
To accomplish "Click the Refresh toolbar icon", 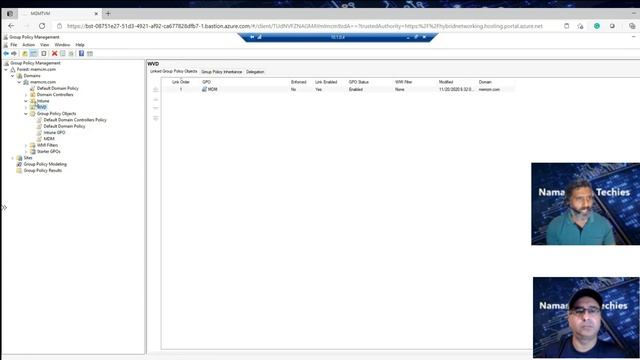I will point(71,53).
